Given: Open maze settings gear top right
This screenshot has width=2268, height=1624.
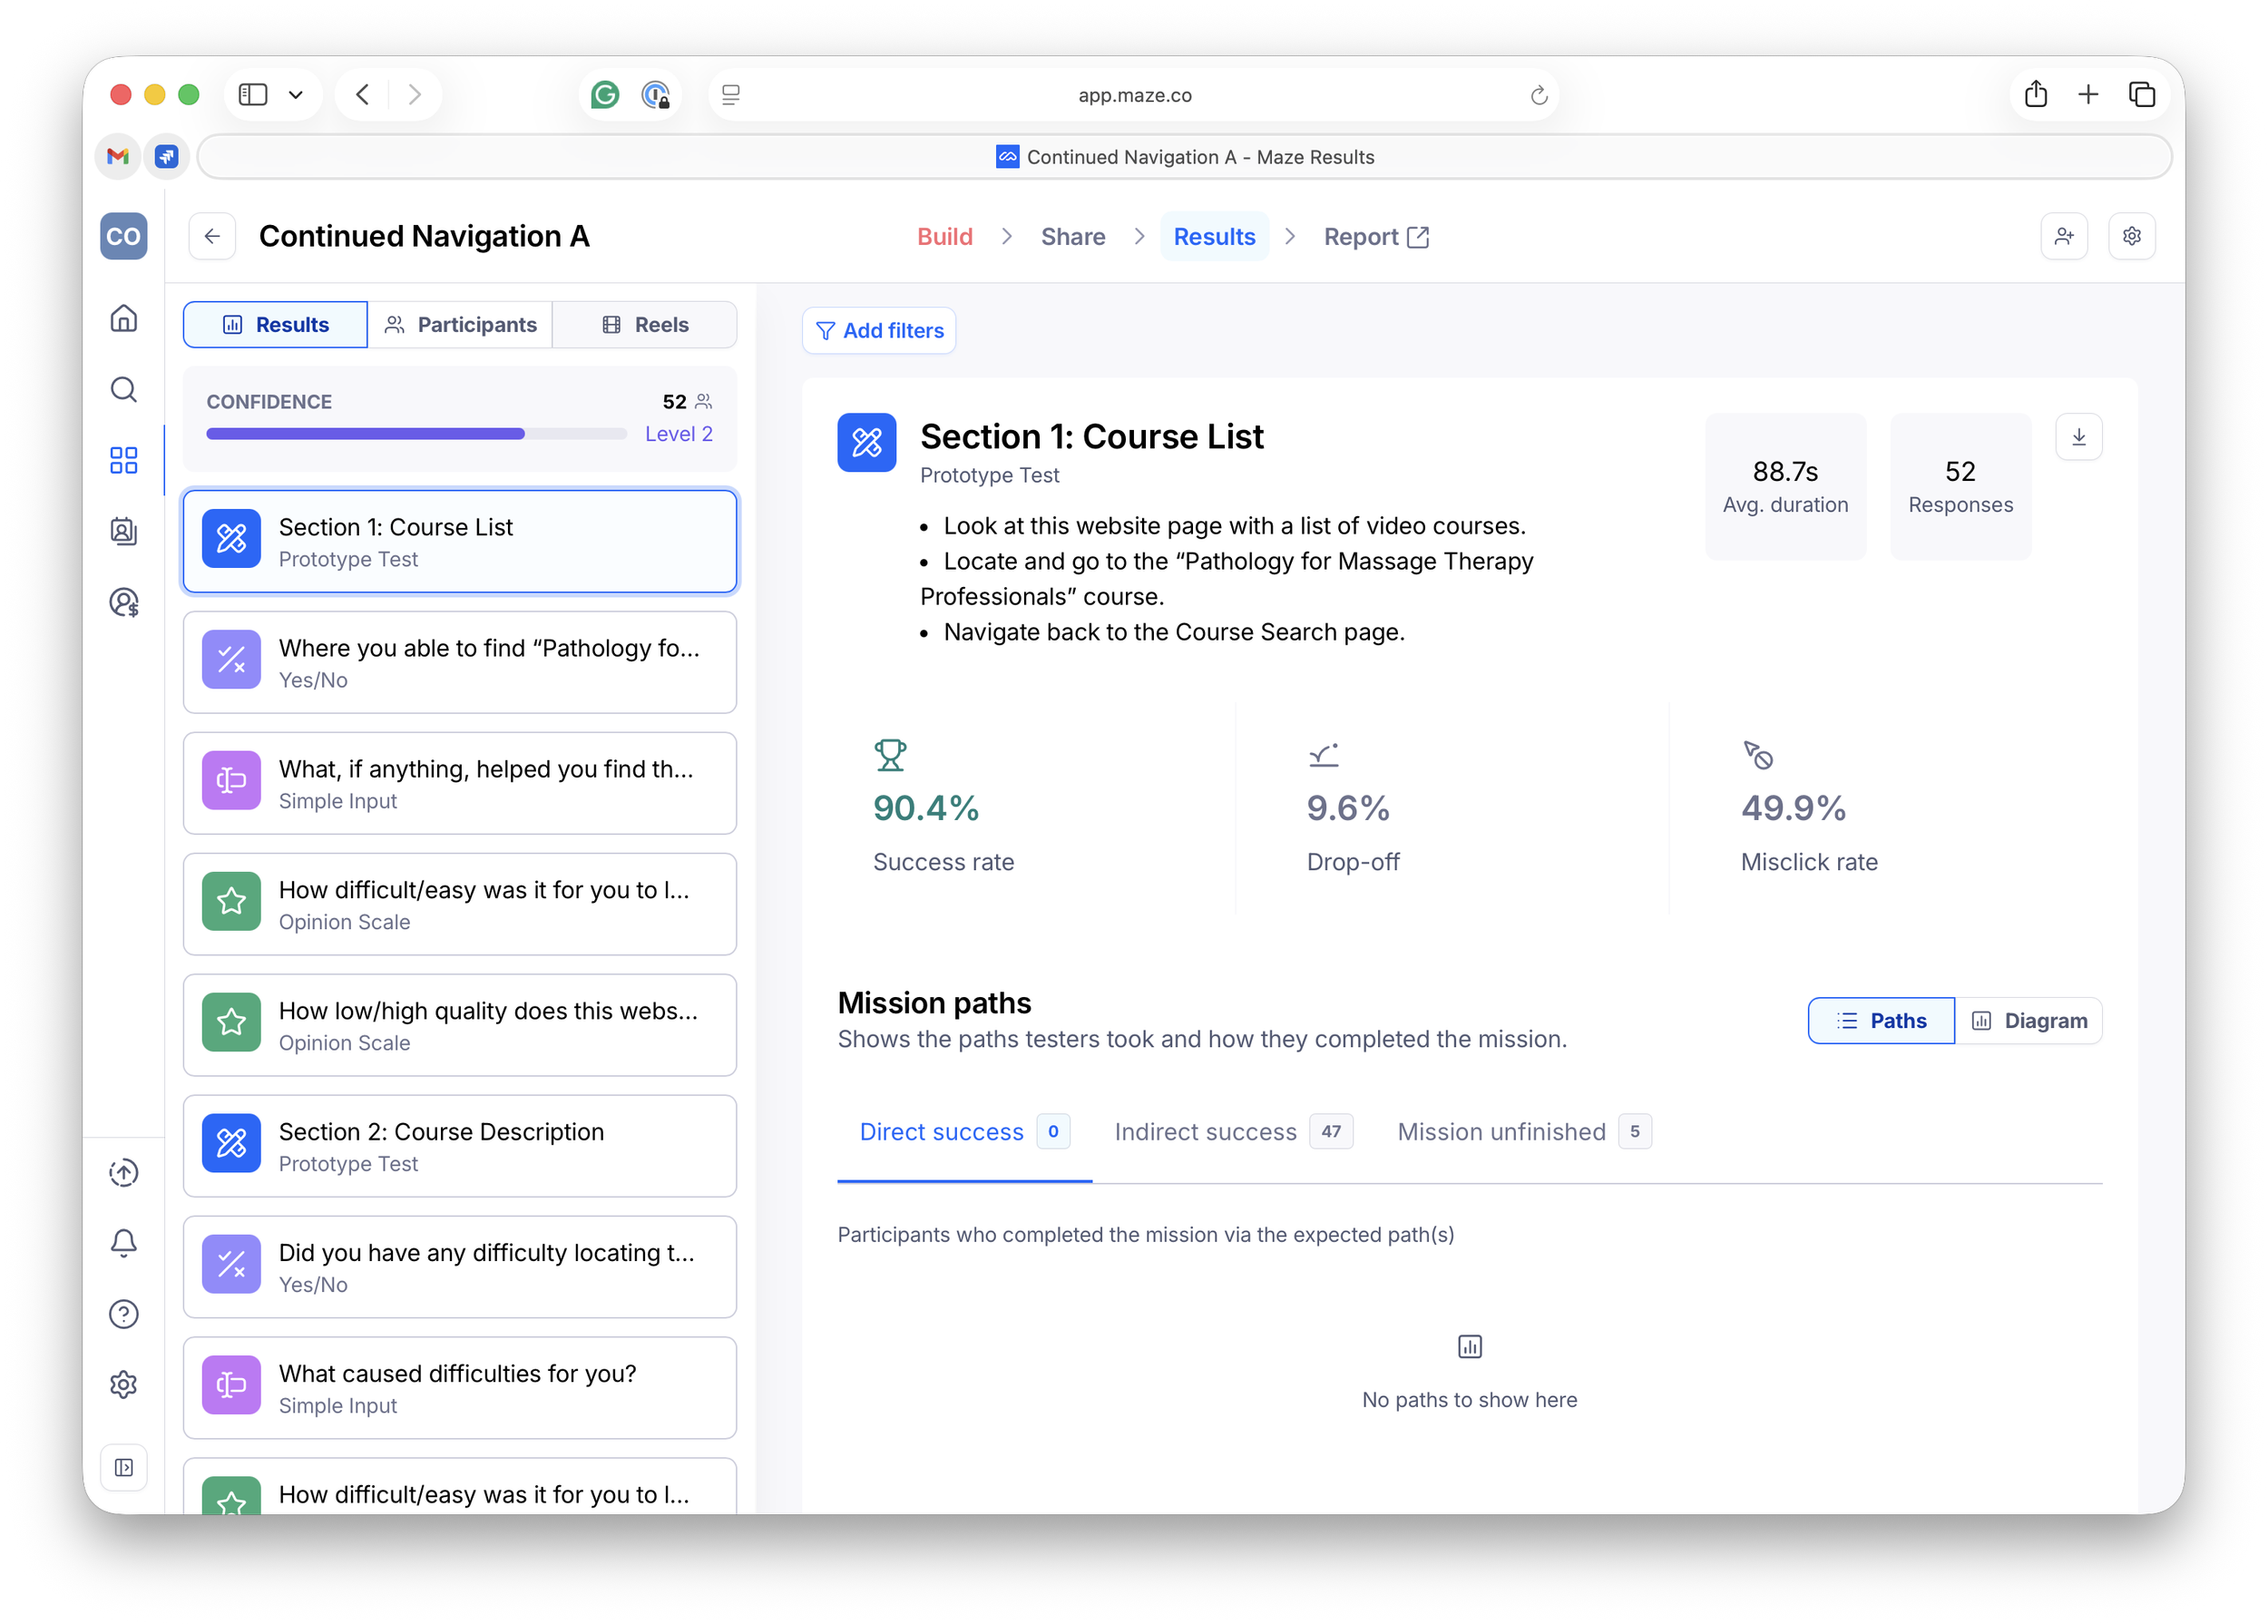Looking at the screenshot, I should (x=2131, y=236).
